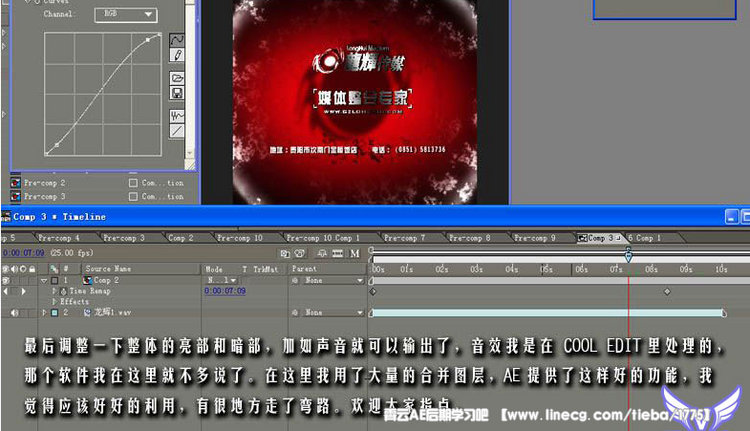Click the wav layer label color swatch
Screen dimensions: 750x431
55,312
